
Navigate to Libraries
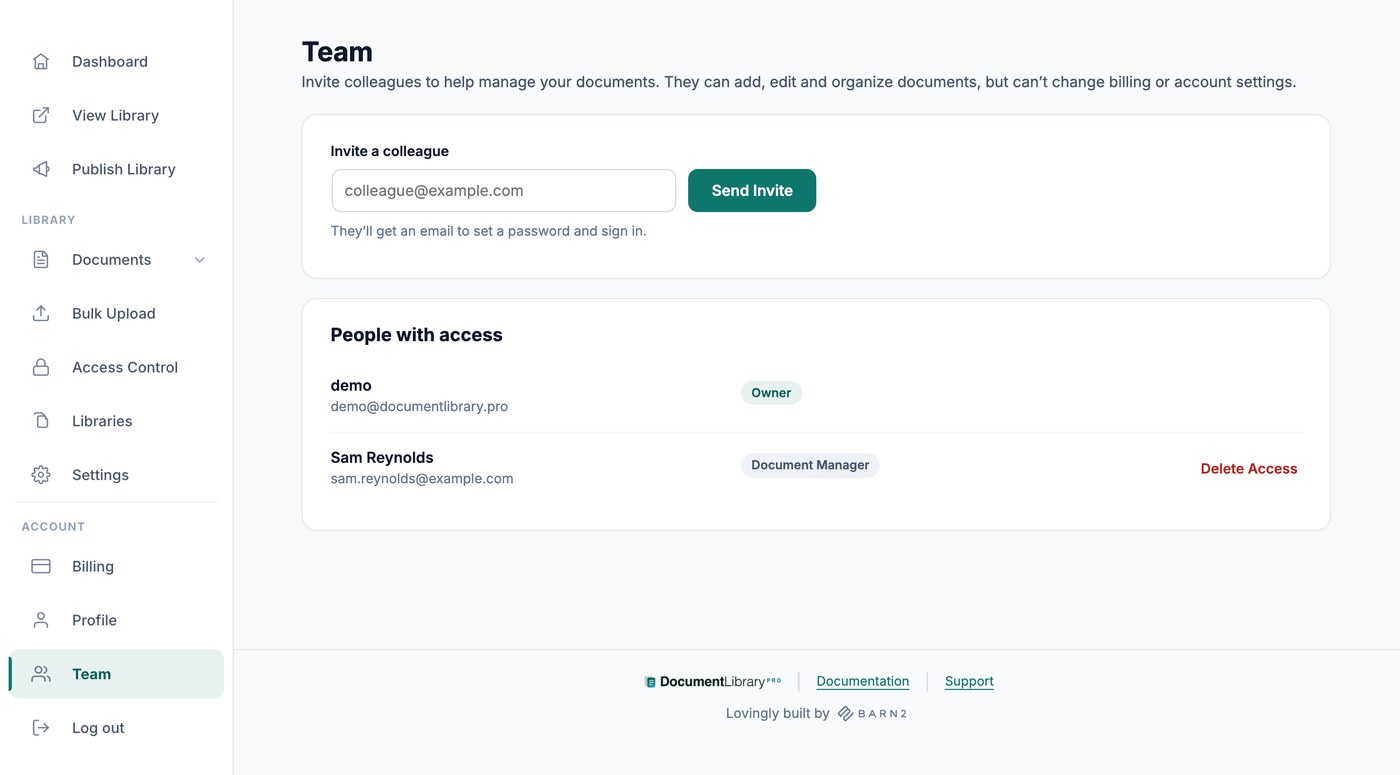click(x=116, y=422)
